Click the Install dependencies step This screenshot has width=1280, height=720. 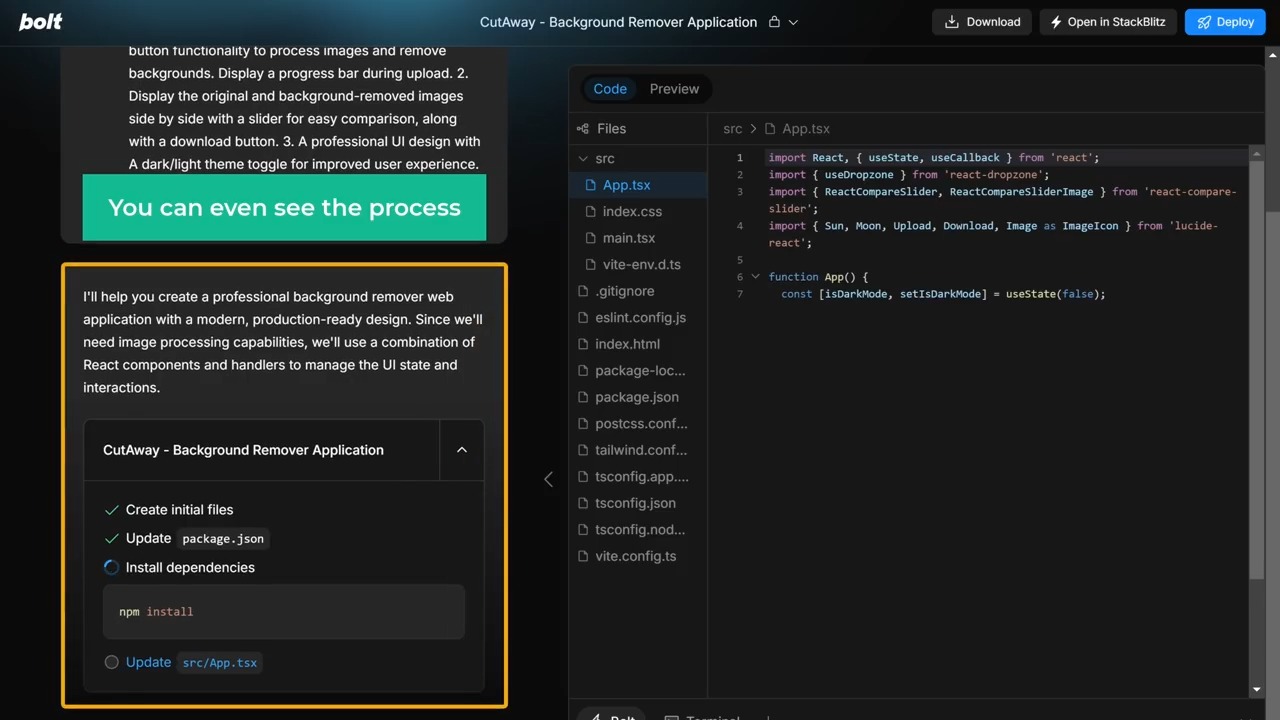190,568
